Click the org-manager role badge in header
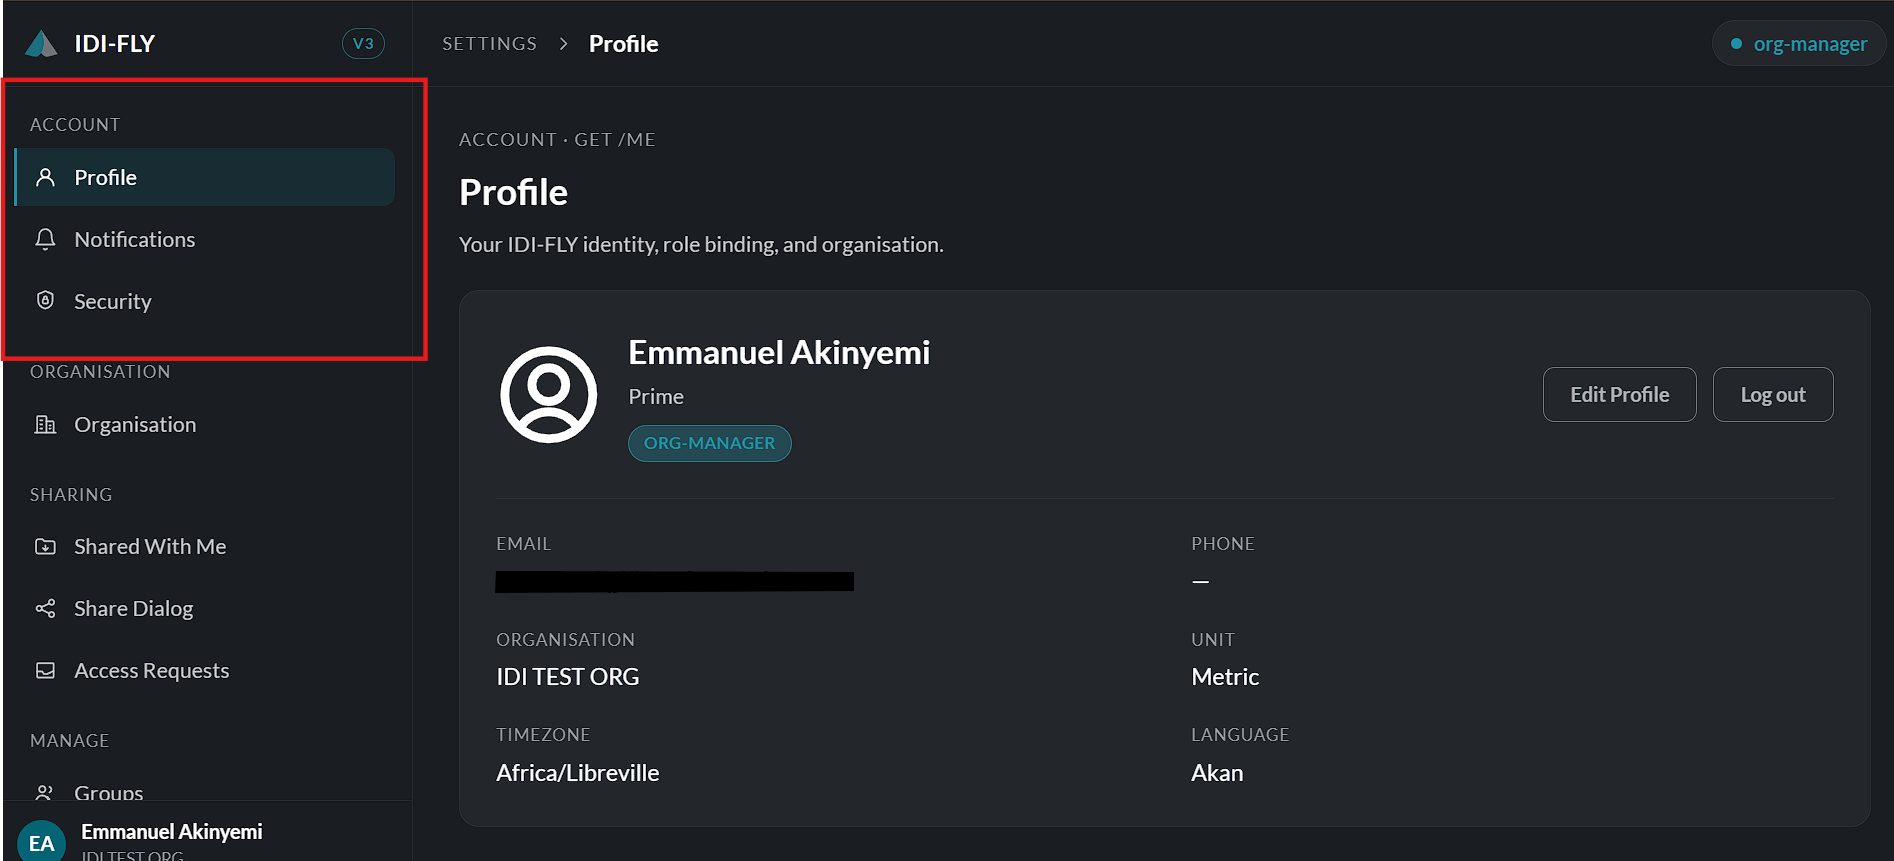1894x861 pixels. click(x=1798, y=44)
